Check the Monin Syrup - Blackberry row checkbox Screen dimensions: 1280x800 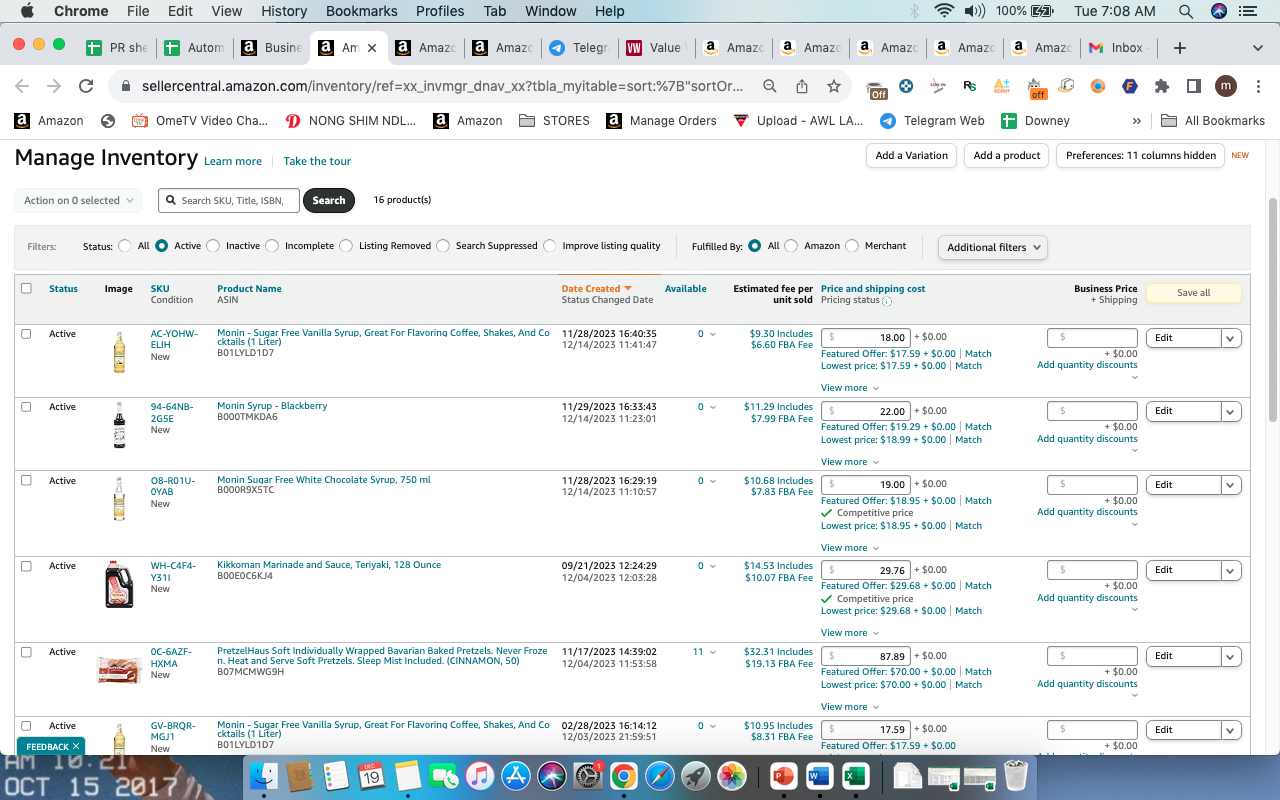click(x=27, y=407)
